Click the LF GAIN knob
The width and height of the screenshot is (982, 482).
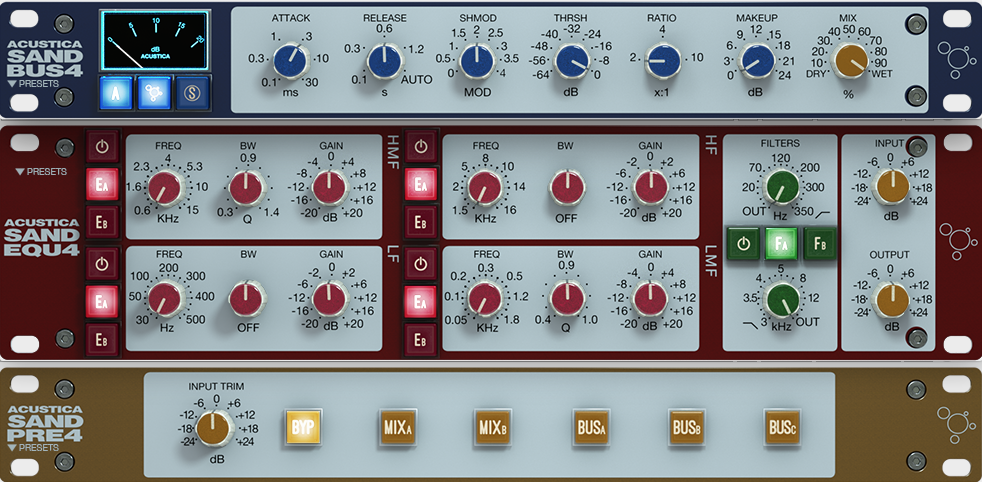pos(329,299)
